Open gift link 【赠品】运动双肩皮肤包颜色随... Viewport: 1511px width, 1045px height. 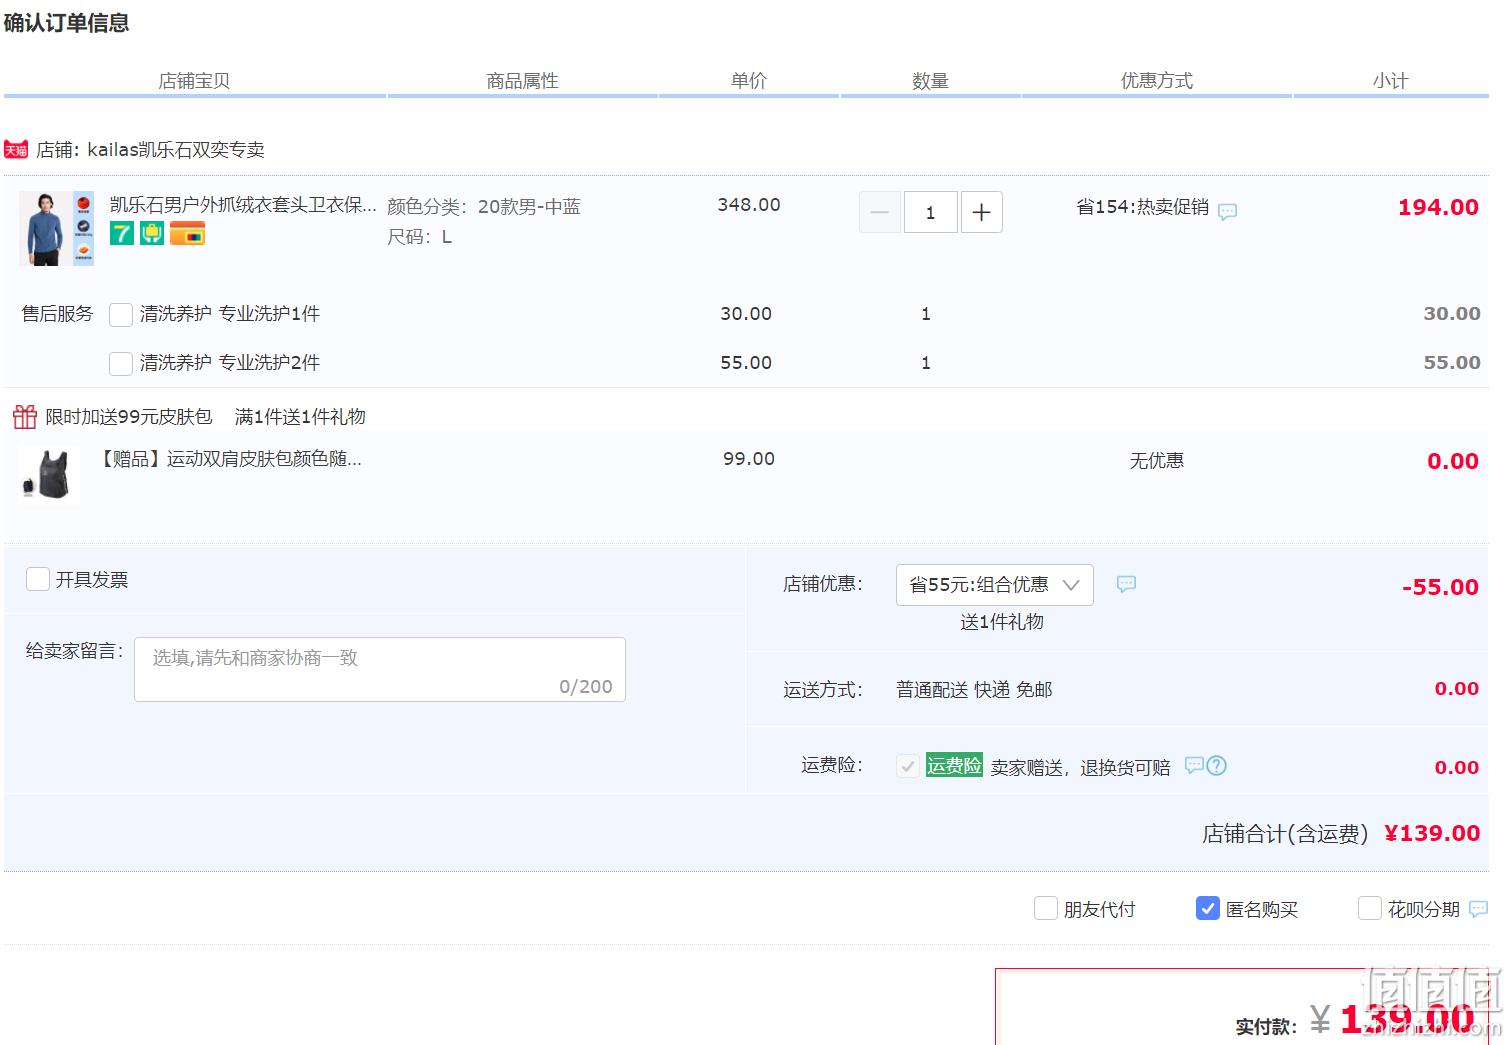[230, 459]
